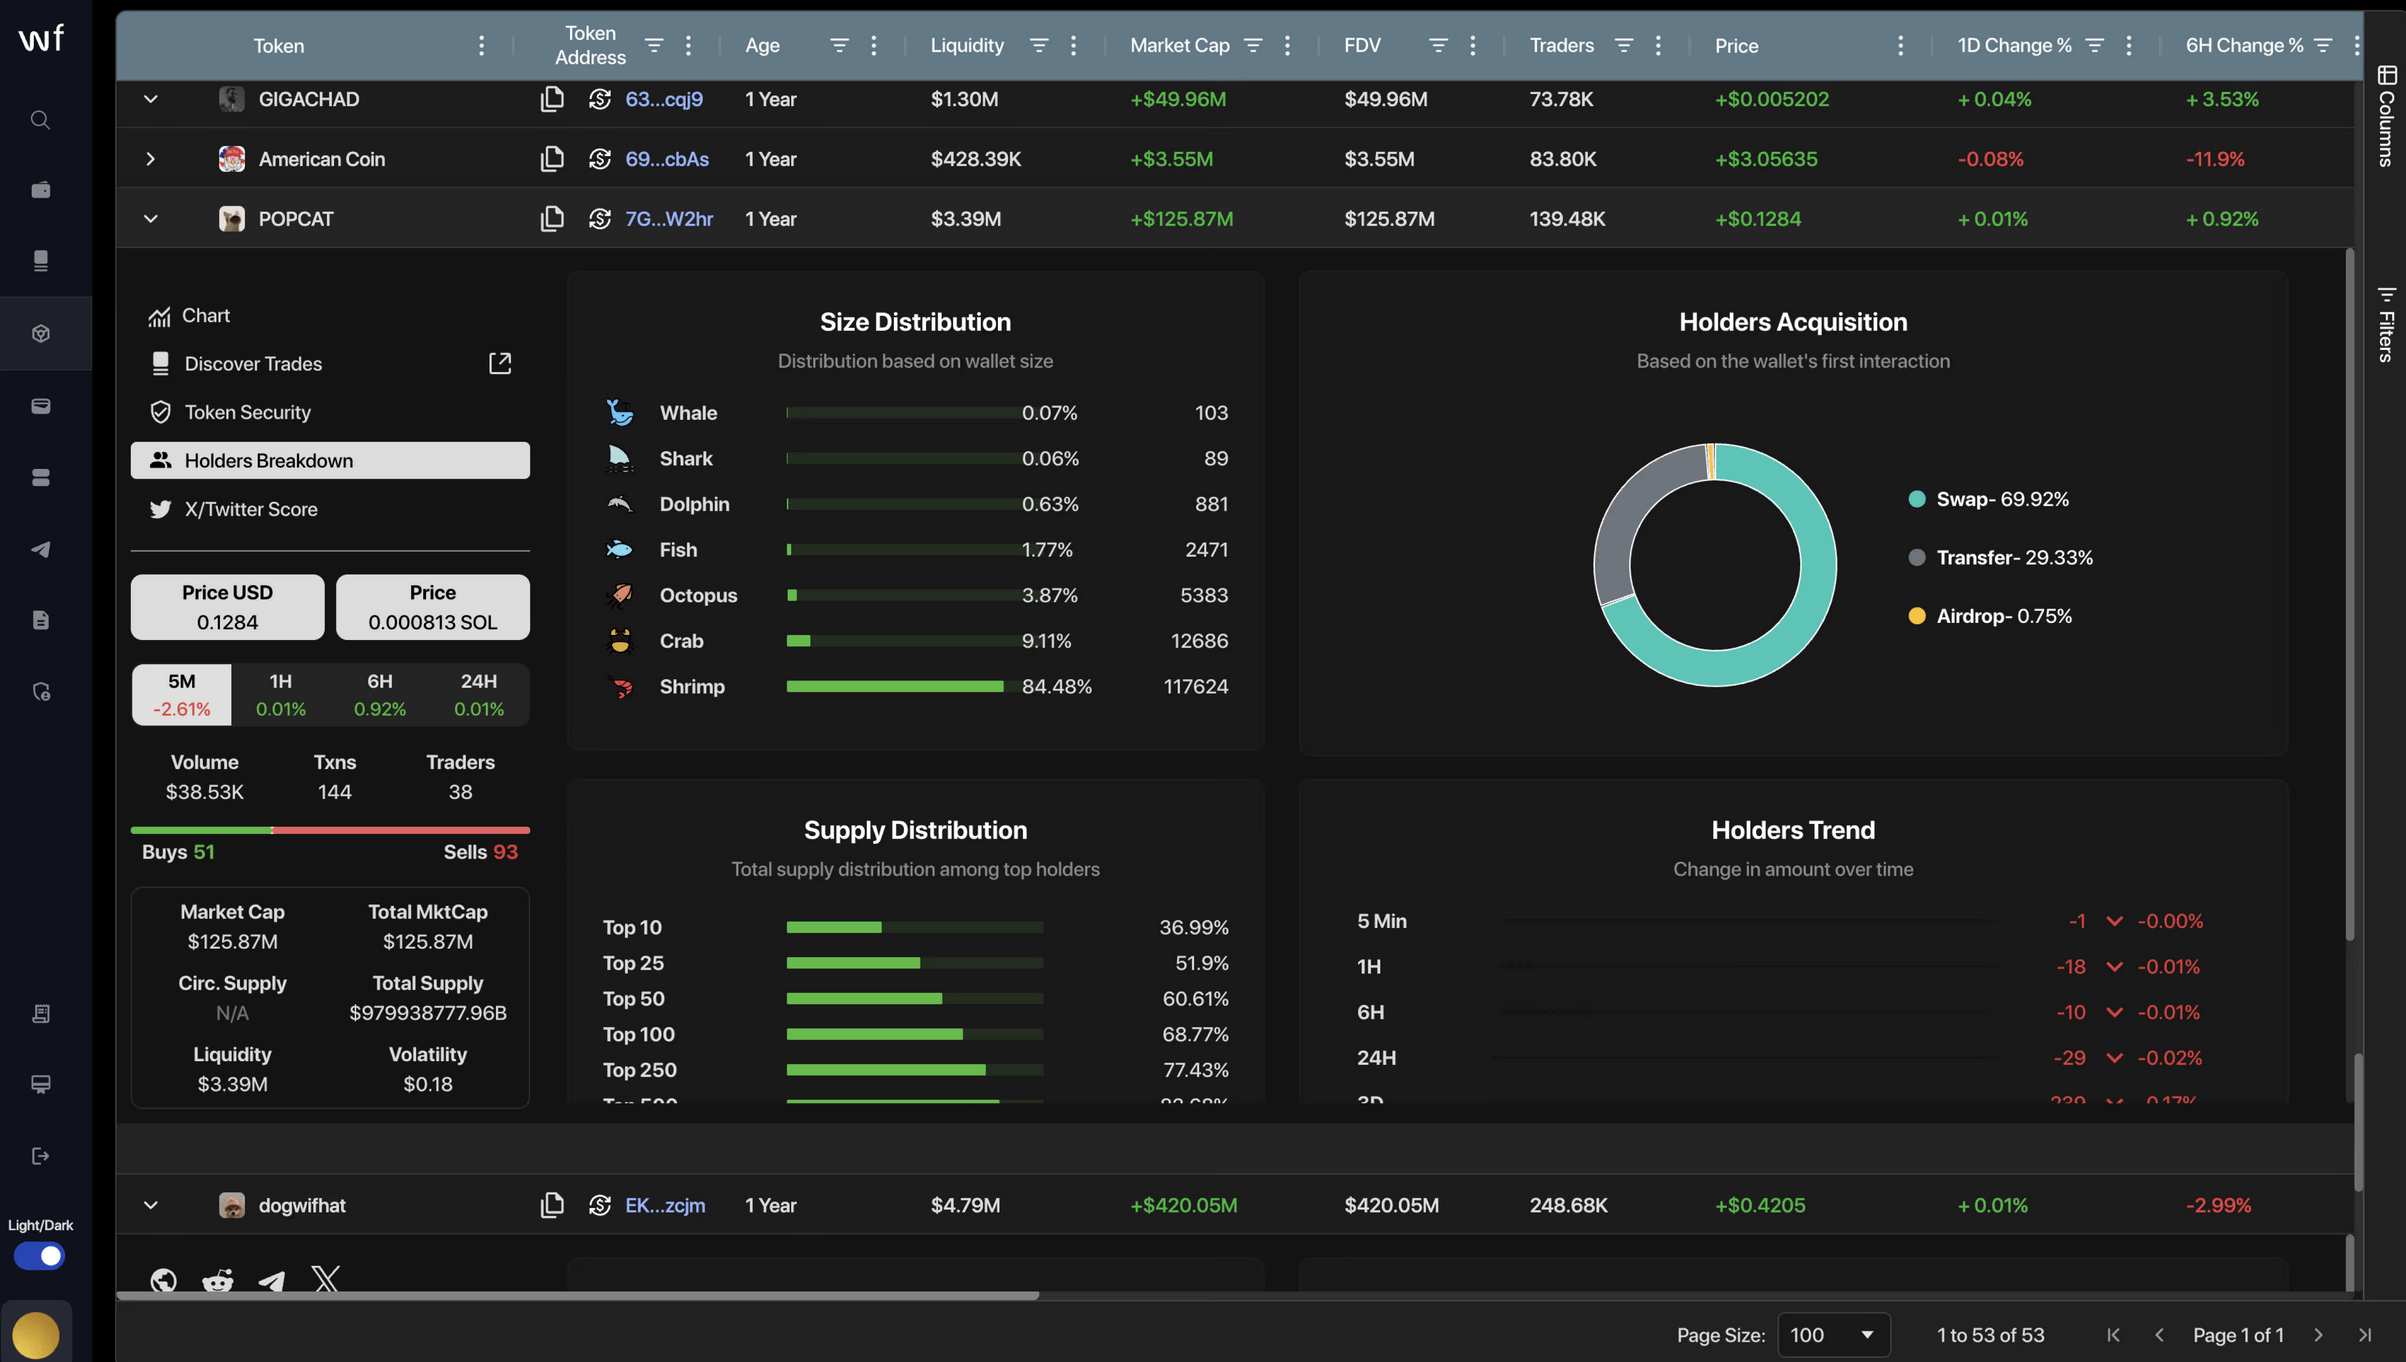Click the horizontal table scrollbar
This screenshot has height=1362, width=2406.
click(577, 1295)
